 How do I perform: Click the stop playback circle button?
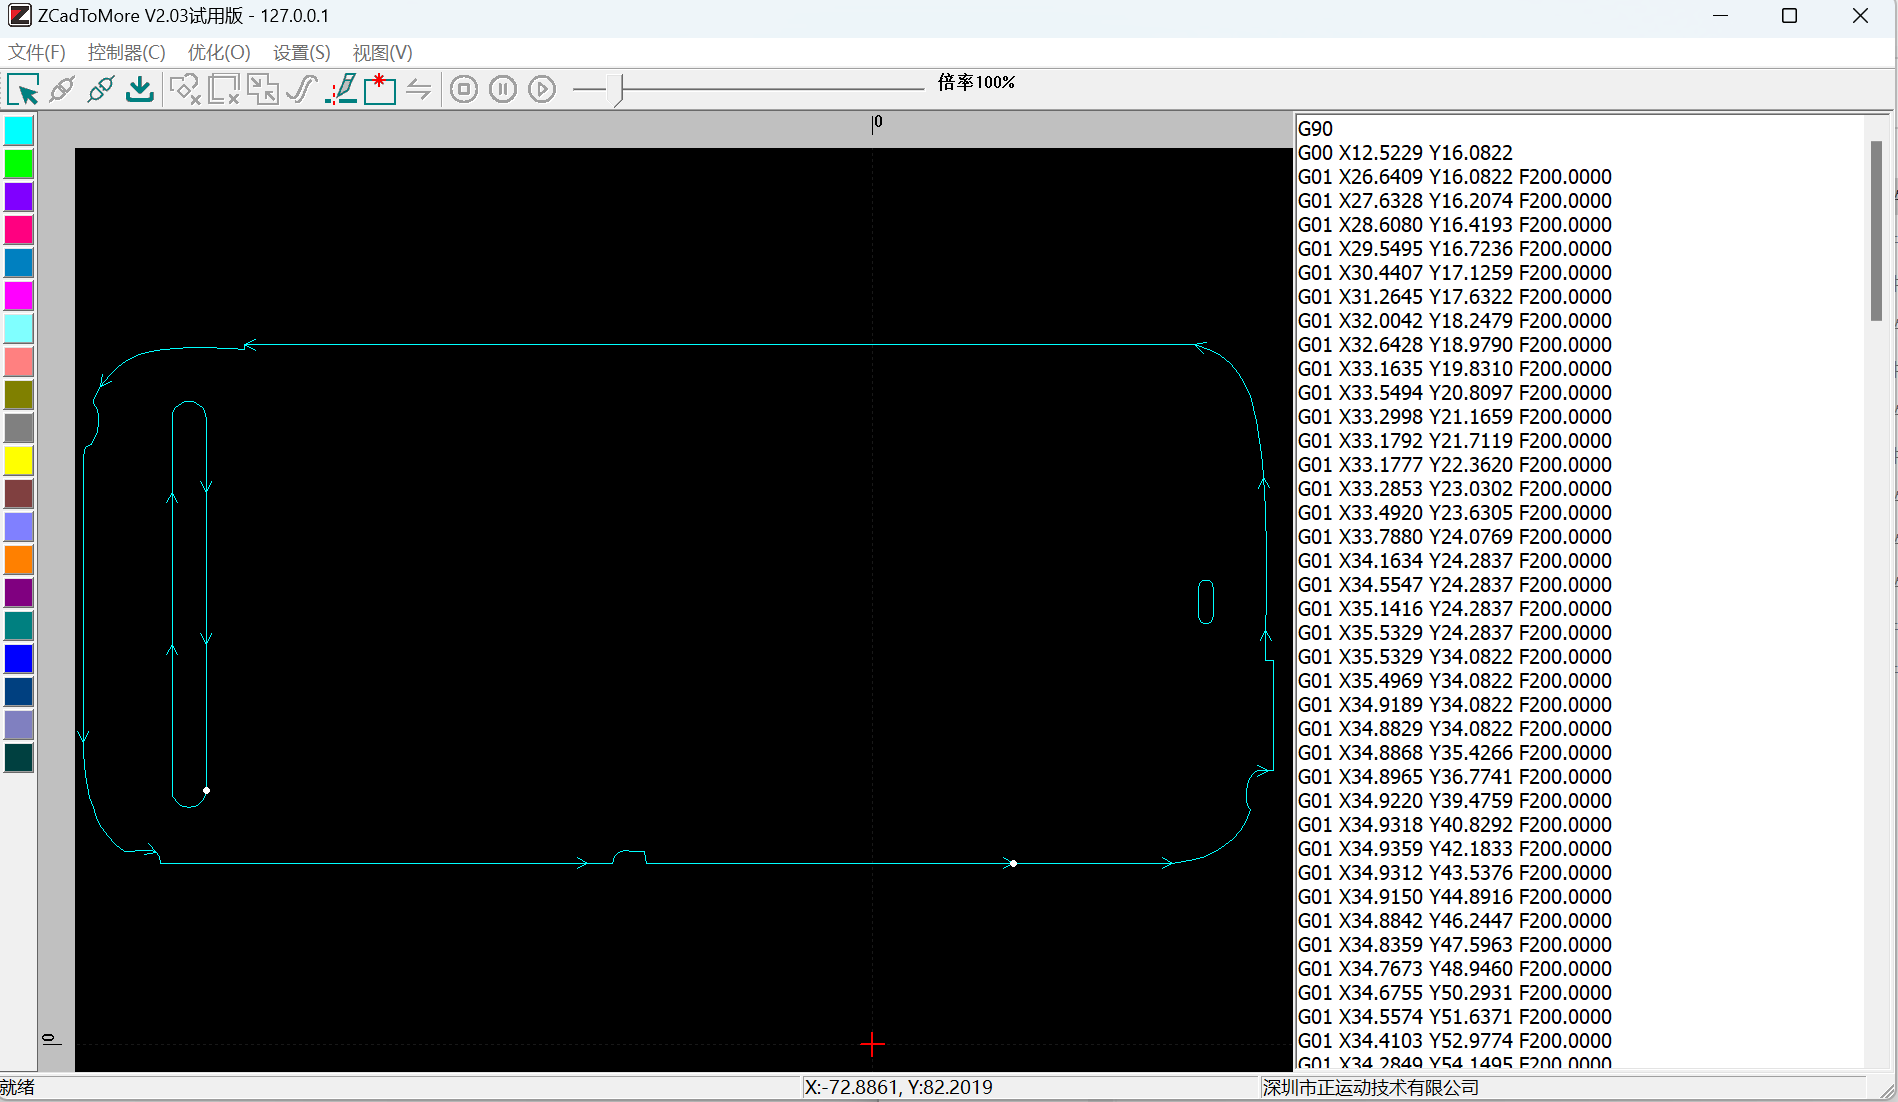pyautogui.click(x=464, y=89)
